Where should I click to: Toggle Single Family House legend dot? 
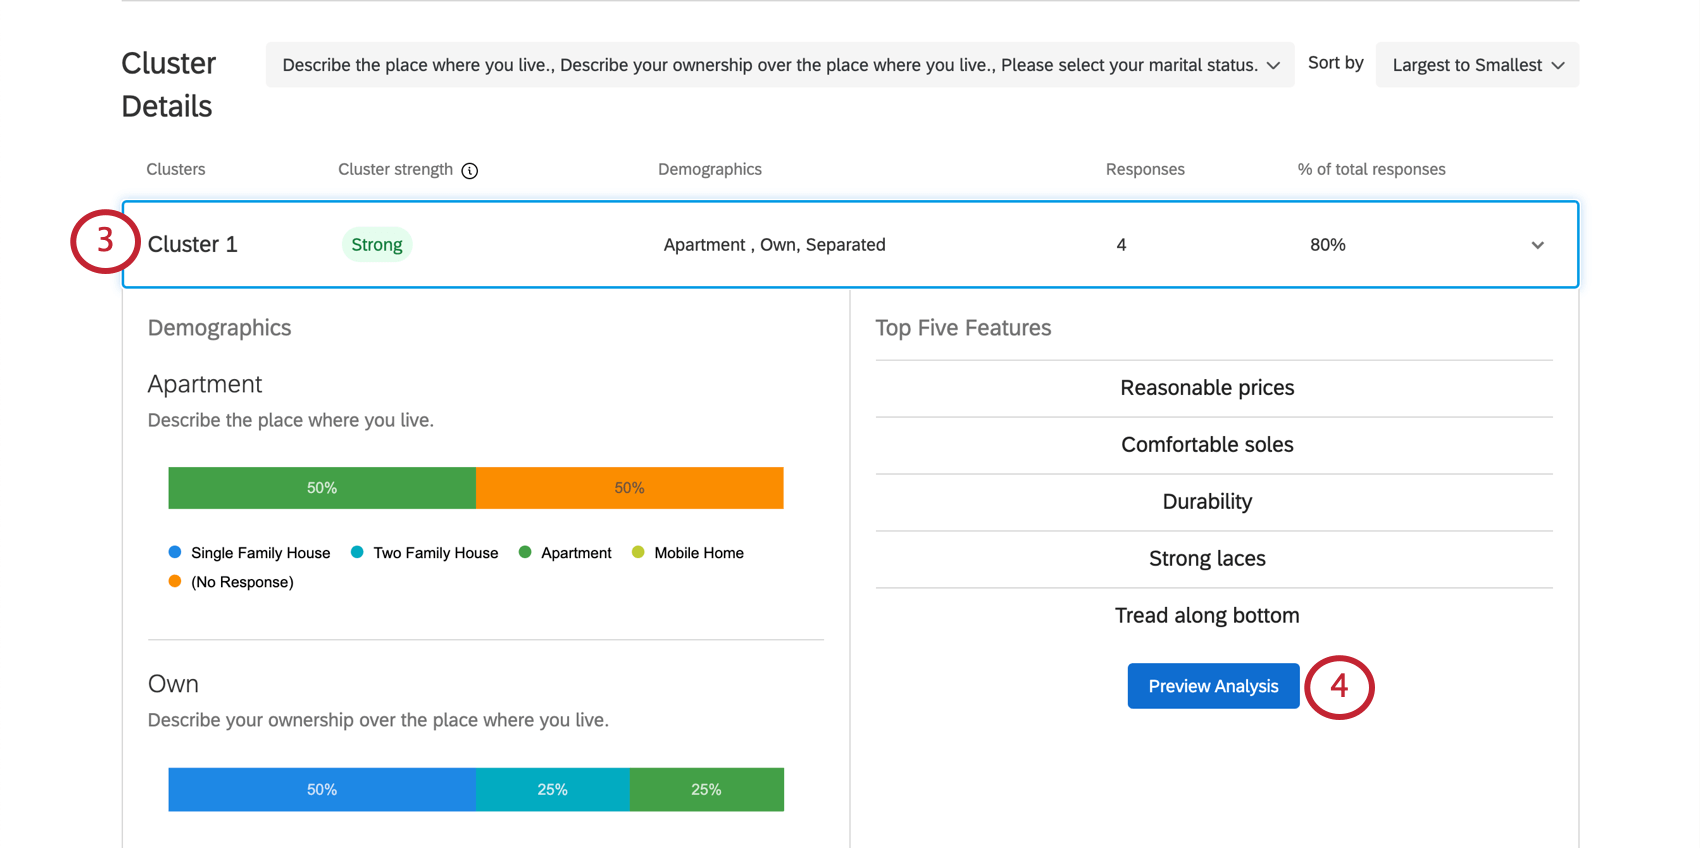click(175, 552)
